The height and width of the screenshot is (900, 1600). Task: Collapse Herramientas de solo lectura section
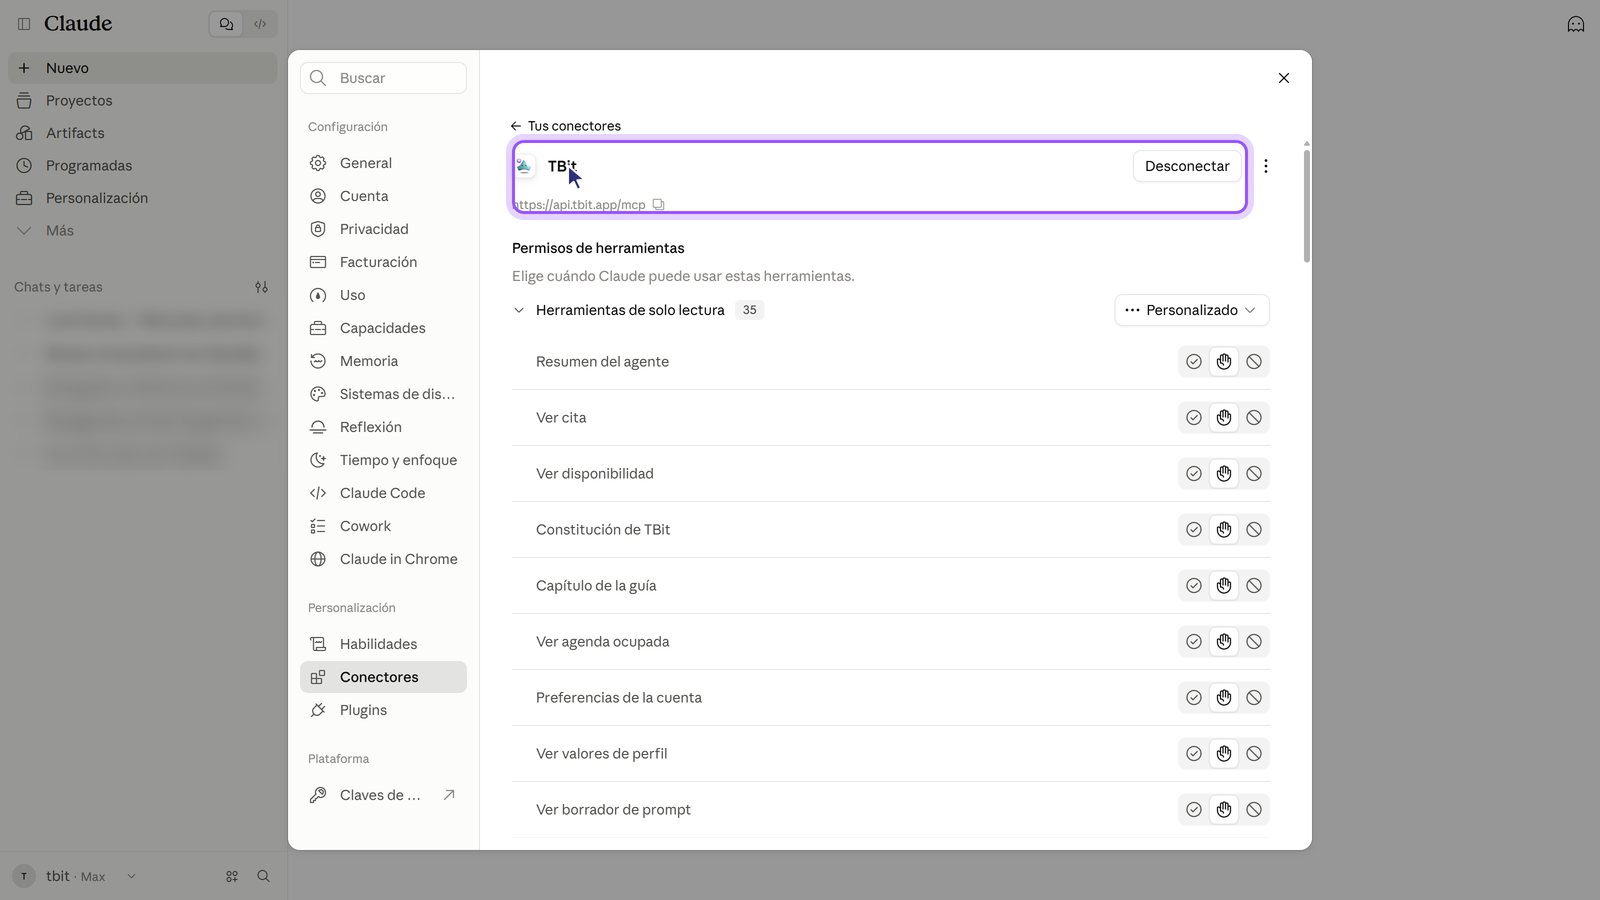pos(518,310)
